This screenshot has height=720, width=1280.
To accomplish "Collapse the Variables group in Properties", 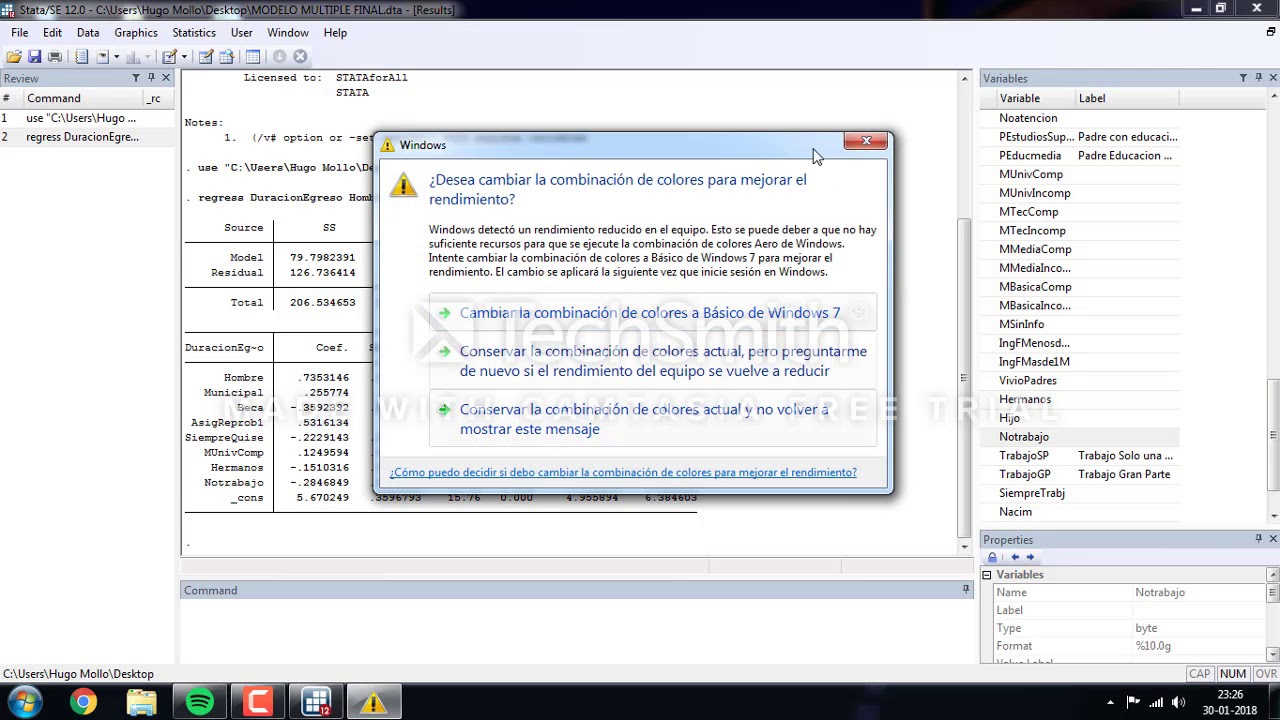I will click(x=987, y=575).
